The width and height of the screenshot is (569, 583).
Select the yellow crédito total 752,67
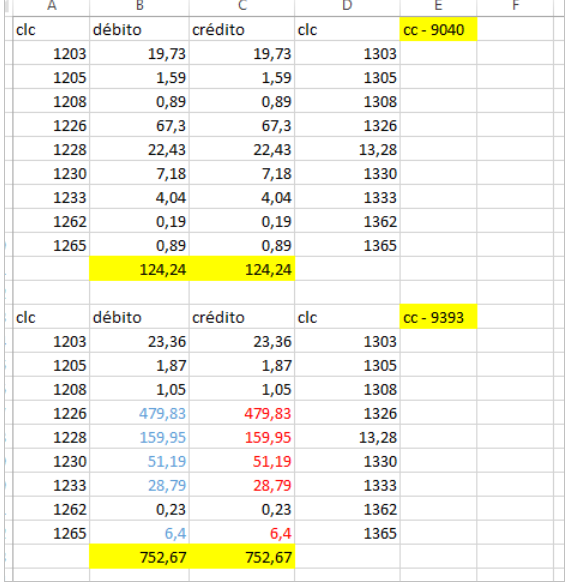(x=242, y=557)
